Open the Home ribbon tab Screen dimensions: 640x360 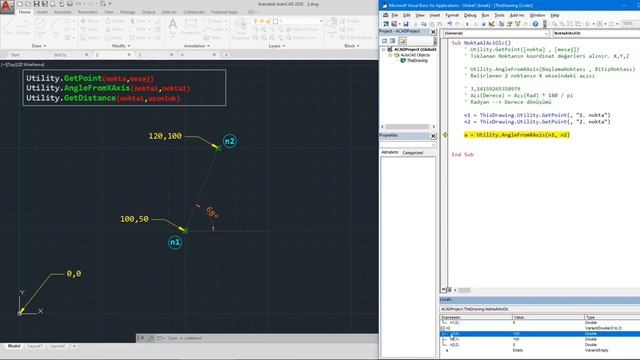pos(24,12)
